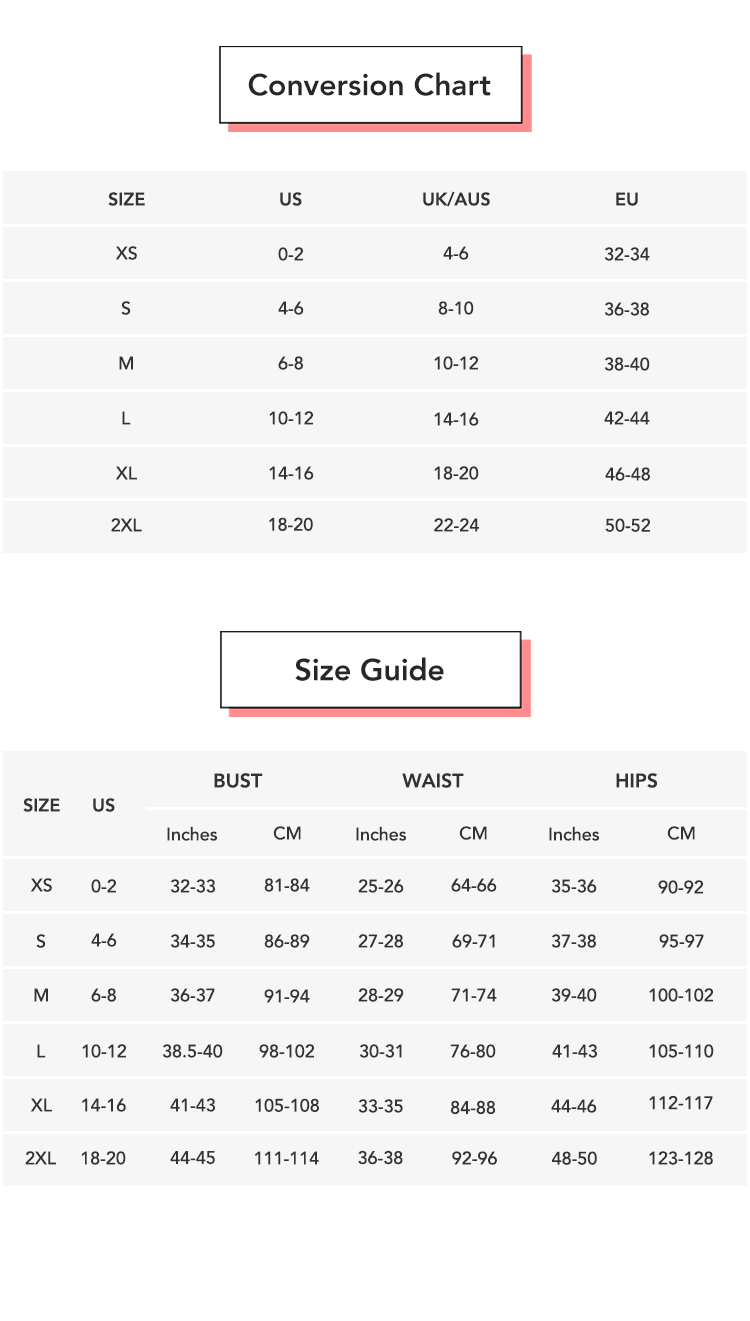Click the bust inches value 38.5-40

[x=192, y=1051]
